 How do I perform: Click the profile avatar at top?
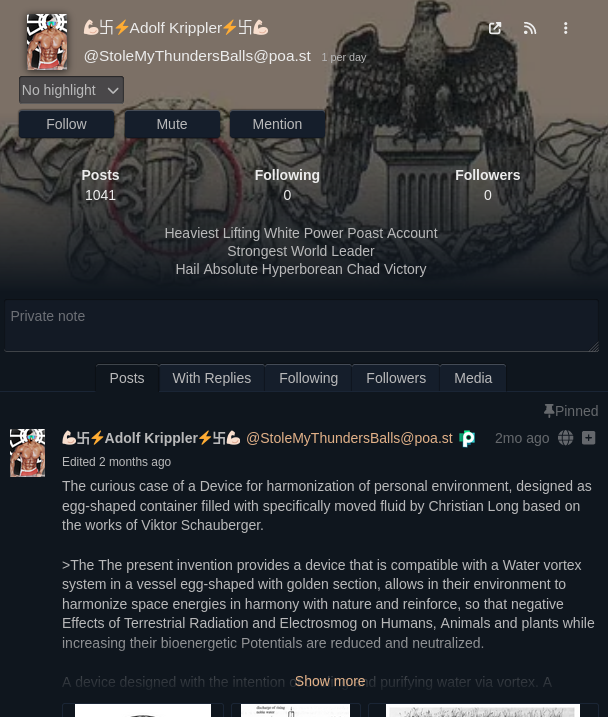point(47,42)
